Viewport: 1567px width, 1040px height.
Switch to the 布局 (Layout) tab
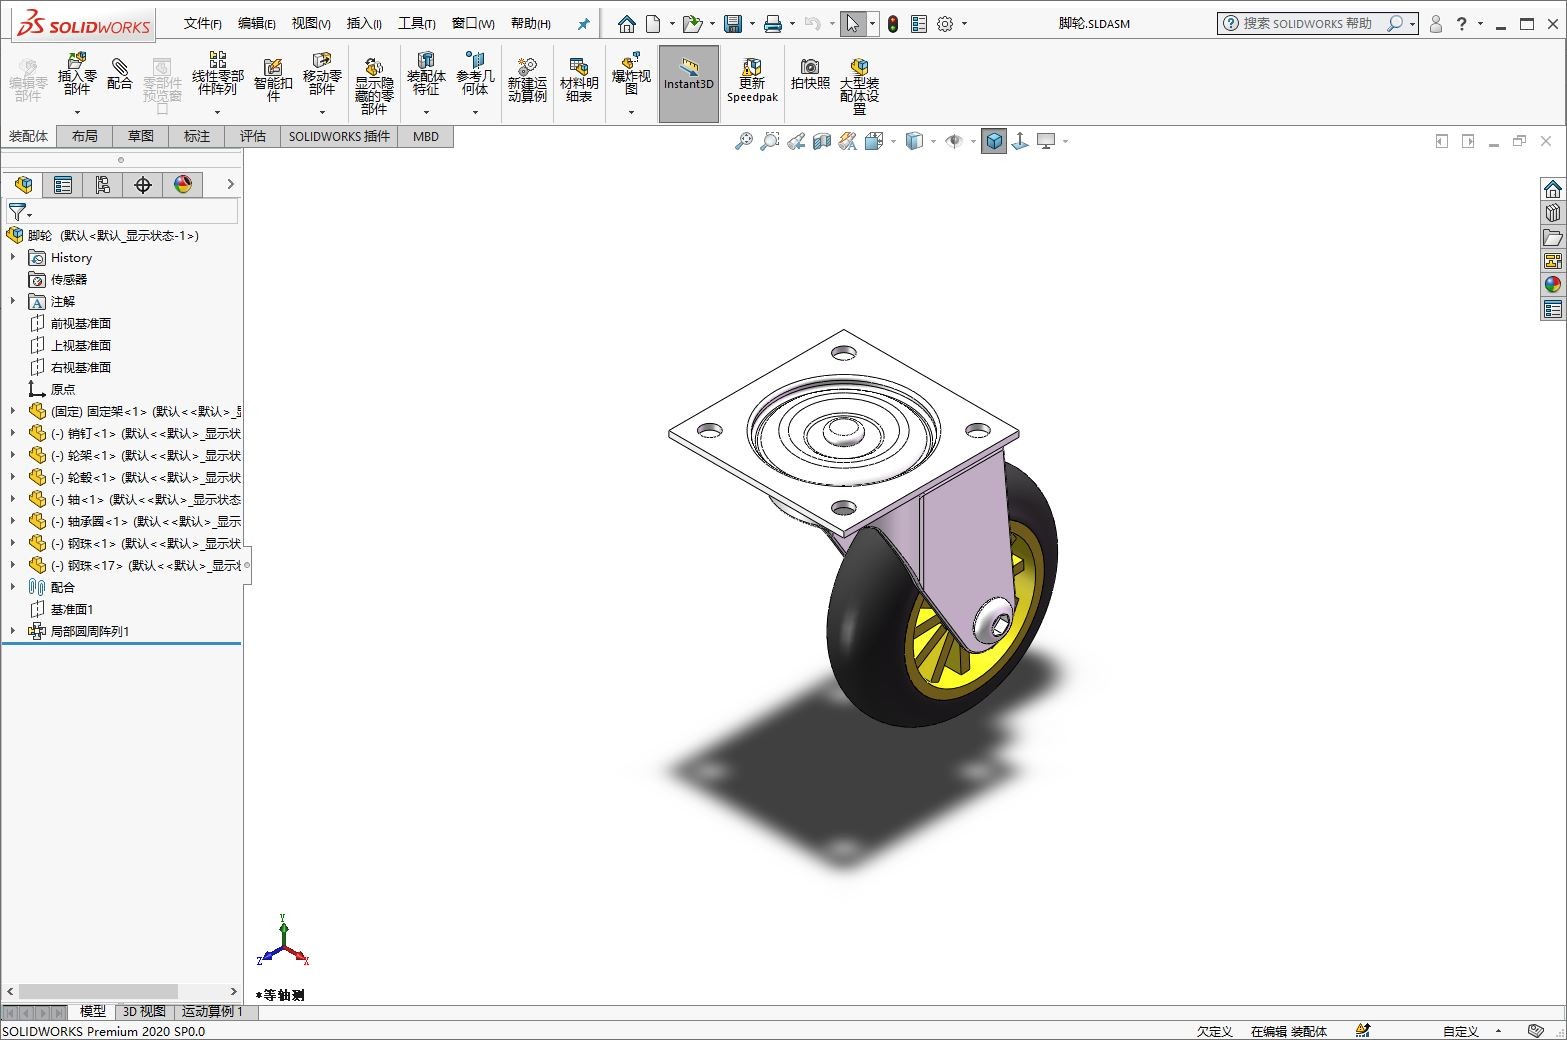point(85,136)
